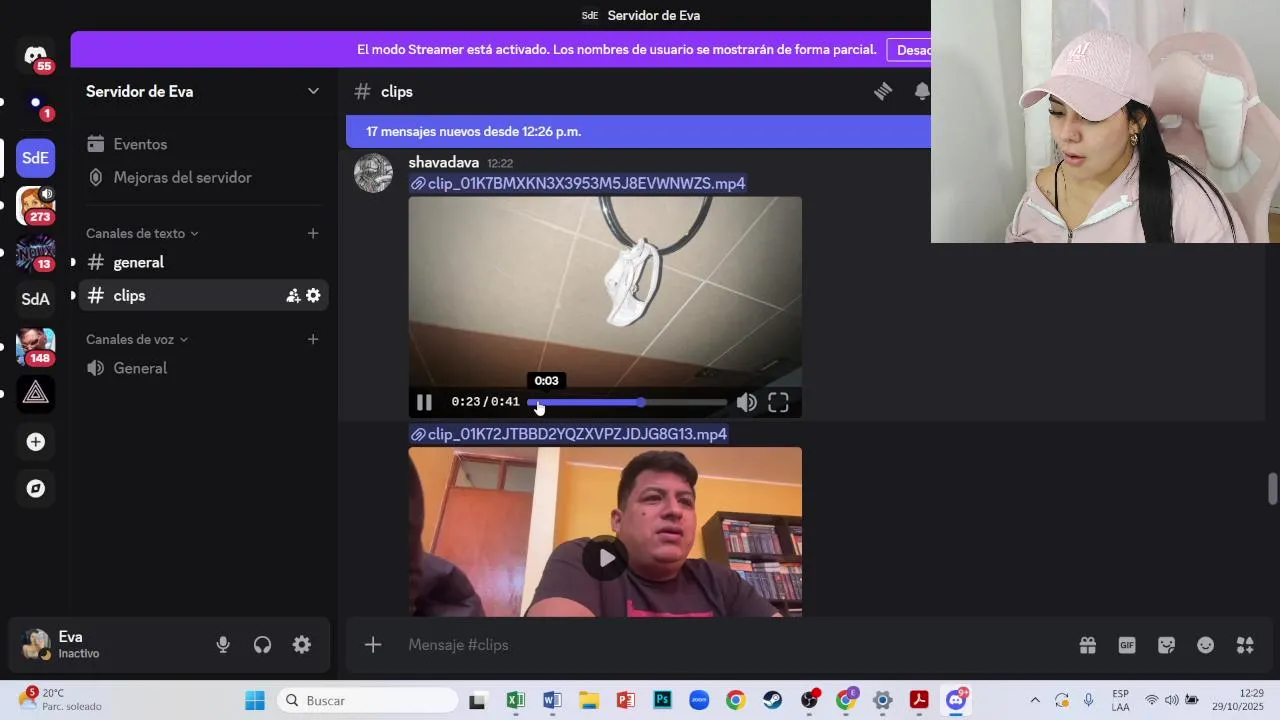Open GIF picker

[1127, 645]
